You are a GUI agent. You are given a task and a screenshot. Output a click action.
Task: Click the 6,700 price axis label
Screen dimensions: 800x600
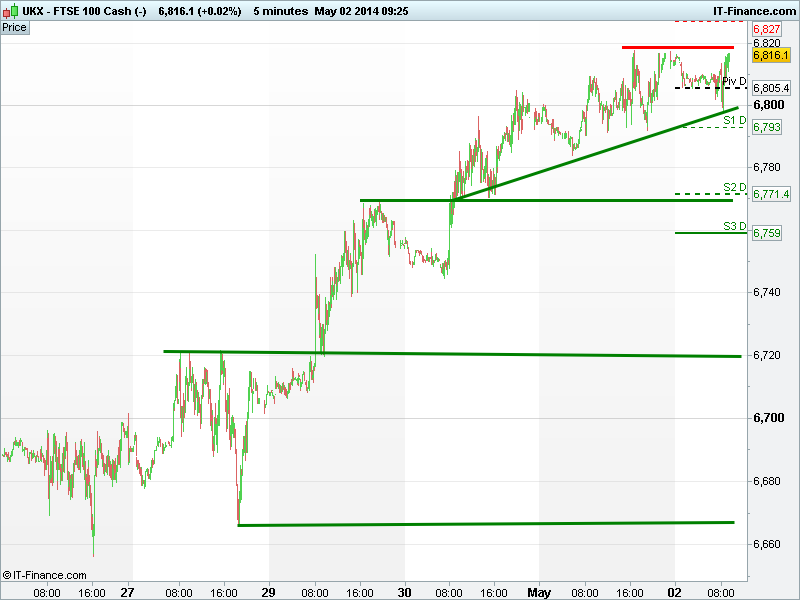(769, 418)
